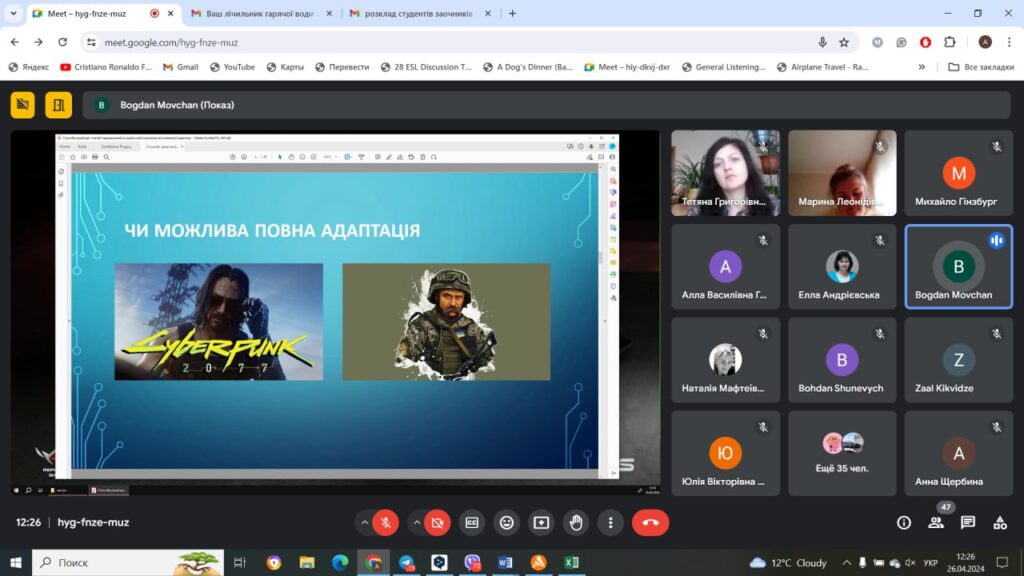Expand camera video settings arrow
The width and height of the screenshot is (1024, 576).
[x=416, y=522]
